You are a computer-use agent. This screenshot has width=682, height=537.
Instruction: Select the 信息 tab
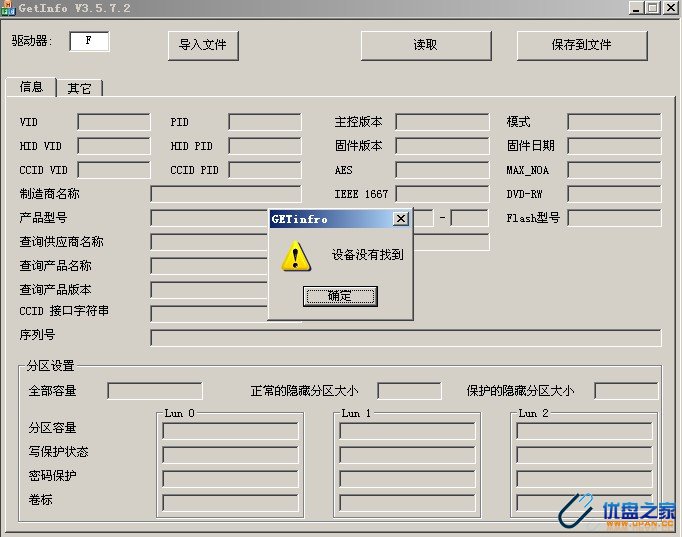coord(31,87)
